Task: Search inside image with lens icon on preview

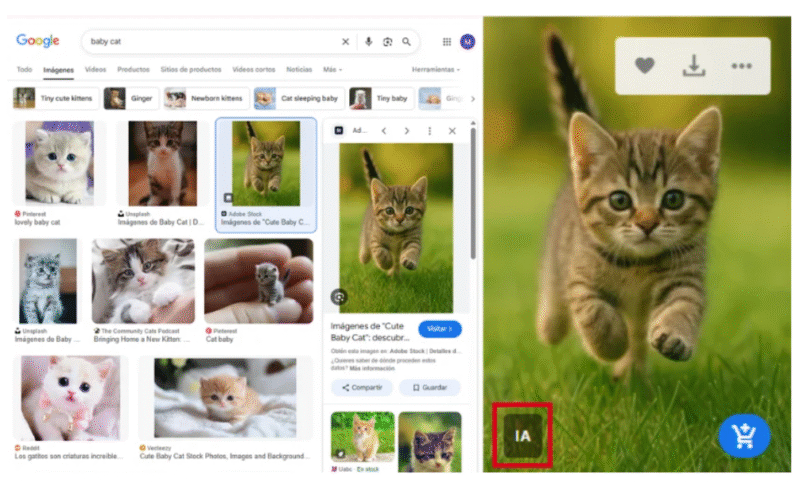Action: [x=339, y=296]
